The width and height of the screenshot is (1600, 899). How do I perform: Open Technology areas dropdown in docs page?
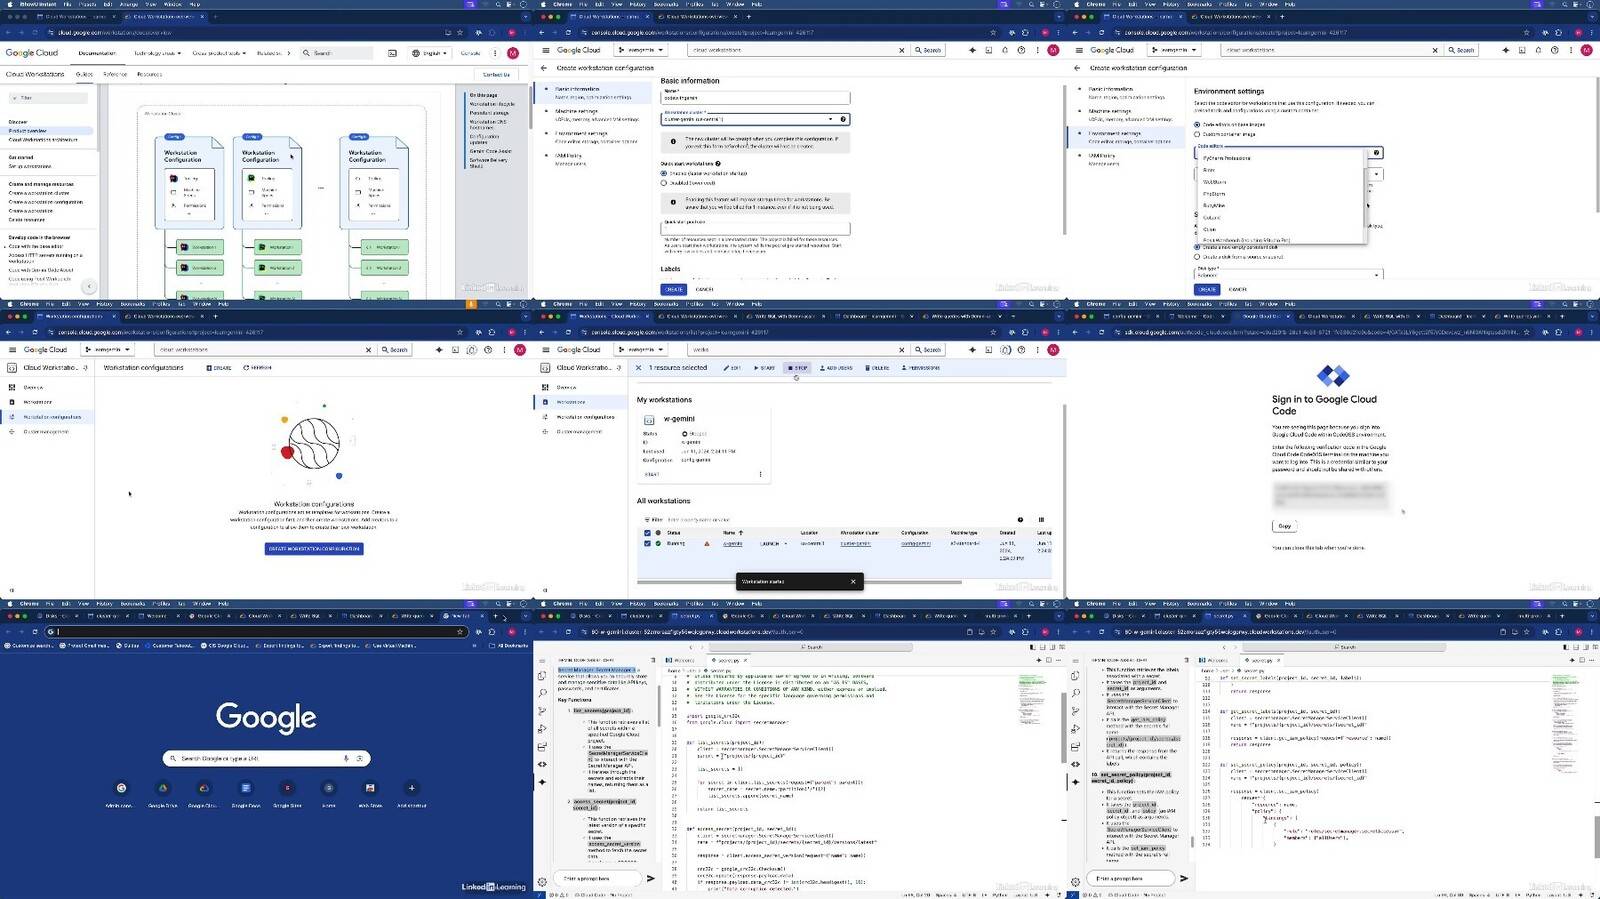pos(157,53)
